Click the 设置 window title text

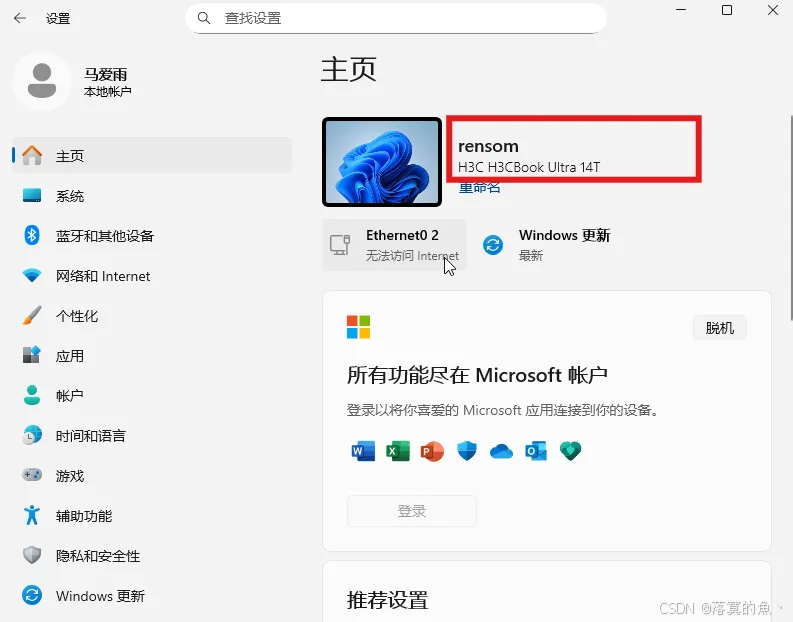click(x=58, y=19)
